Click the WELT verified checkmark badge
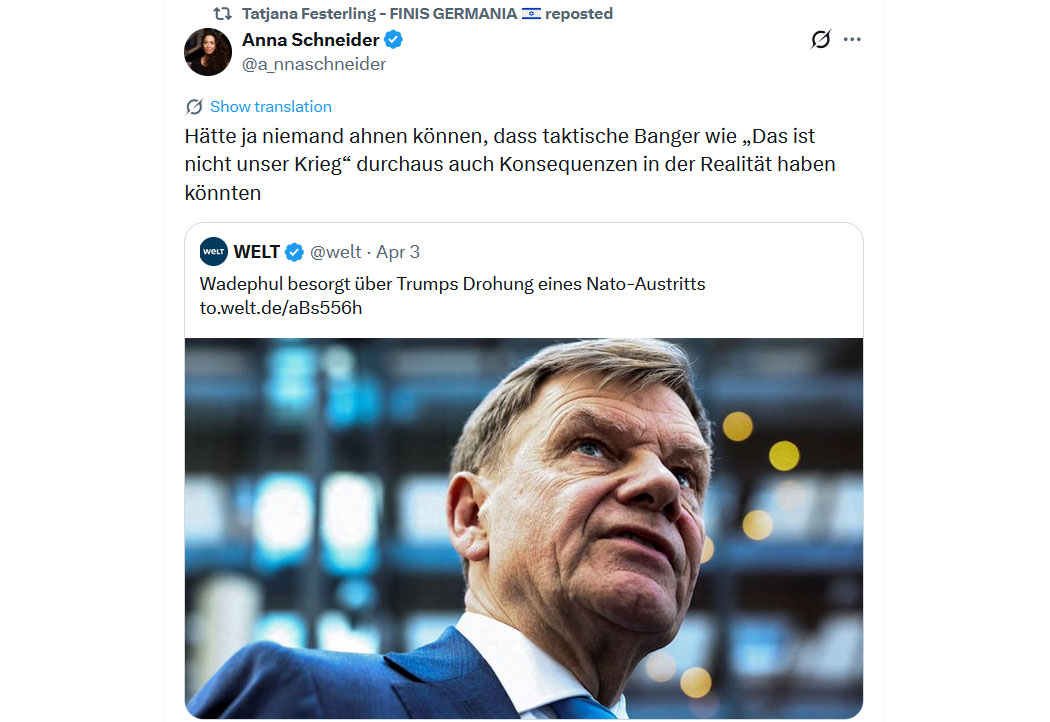Viewport: 1050px width, 722px height. coord(294,251)
